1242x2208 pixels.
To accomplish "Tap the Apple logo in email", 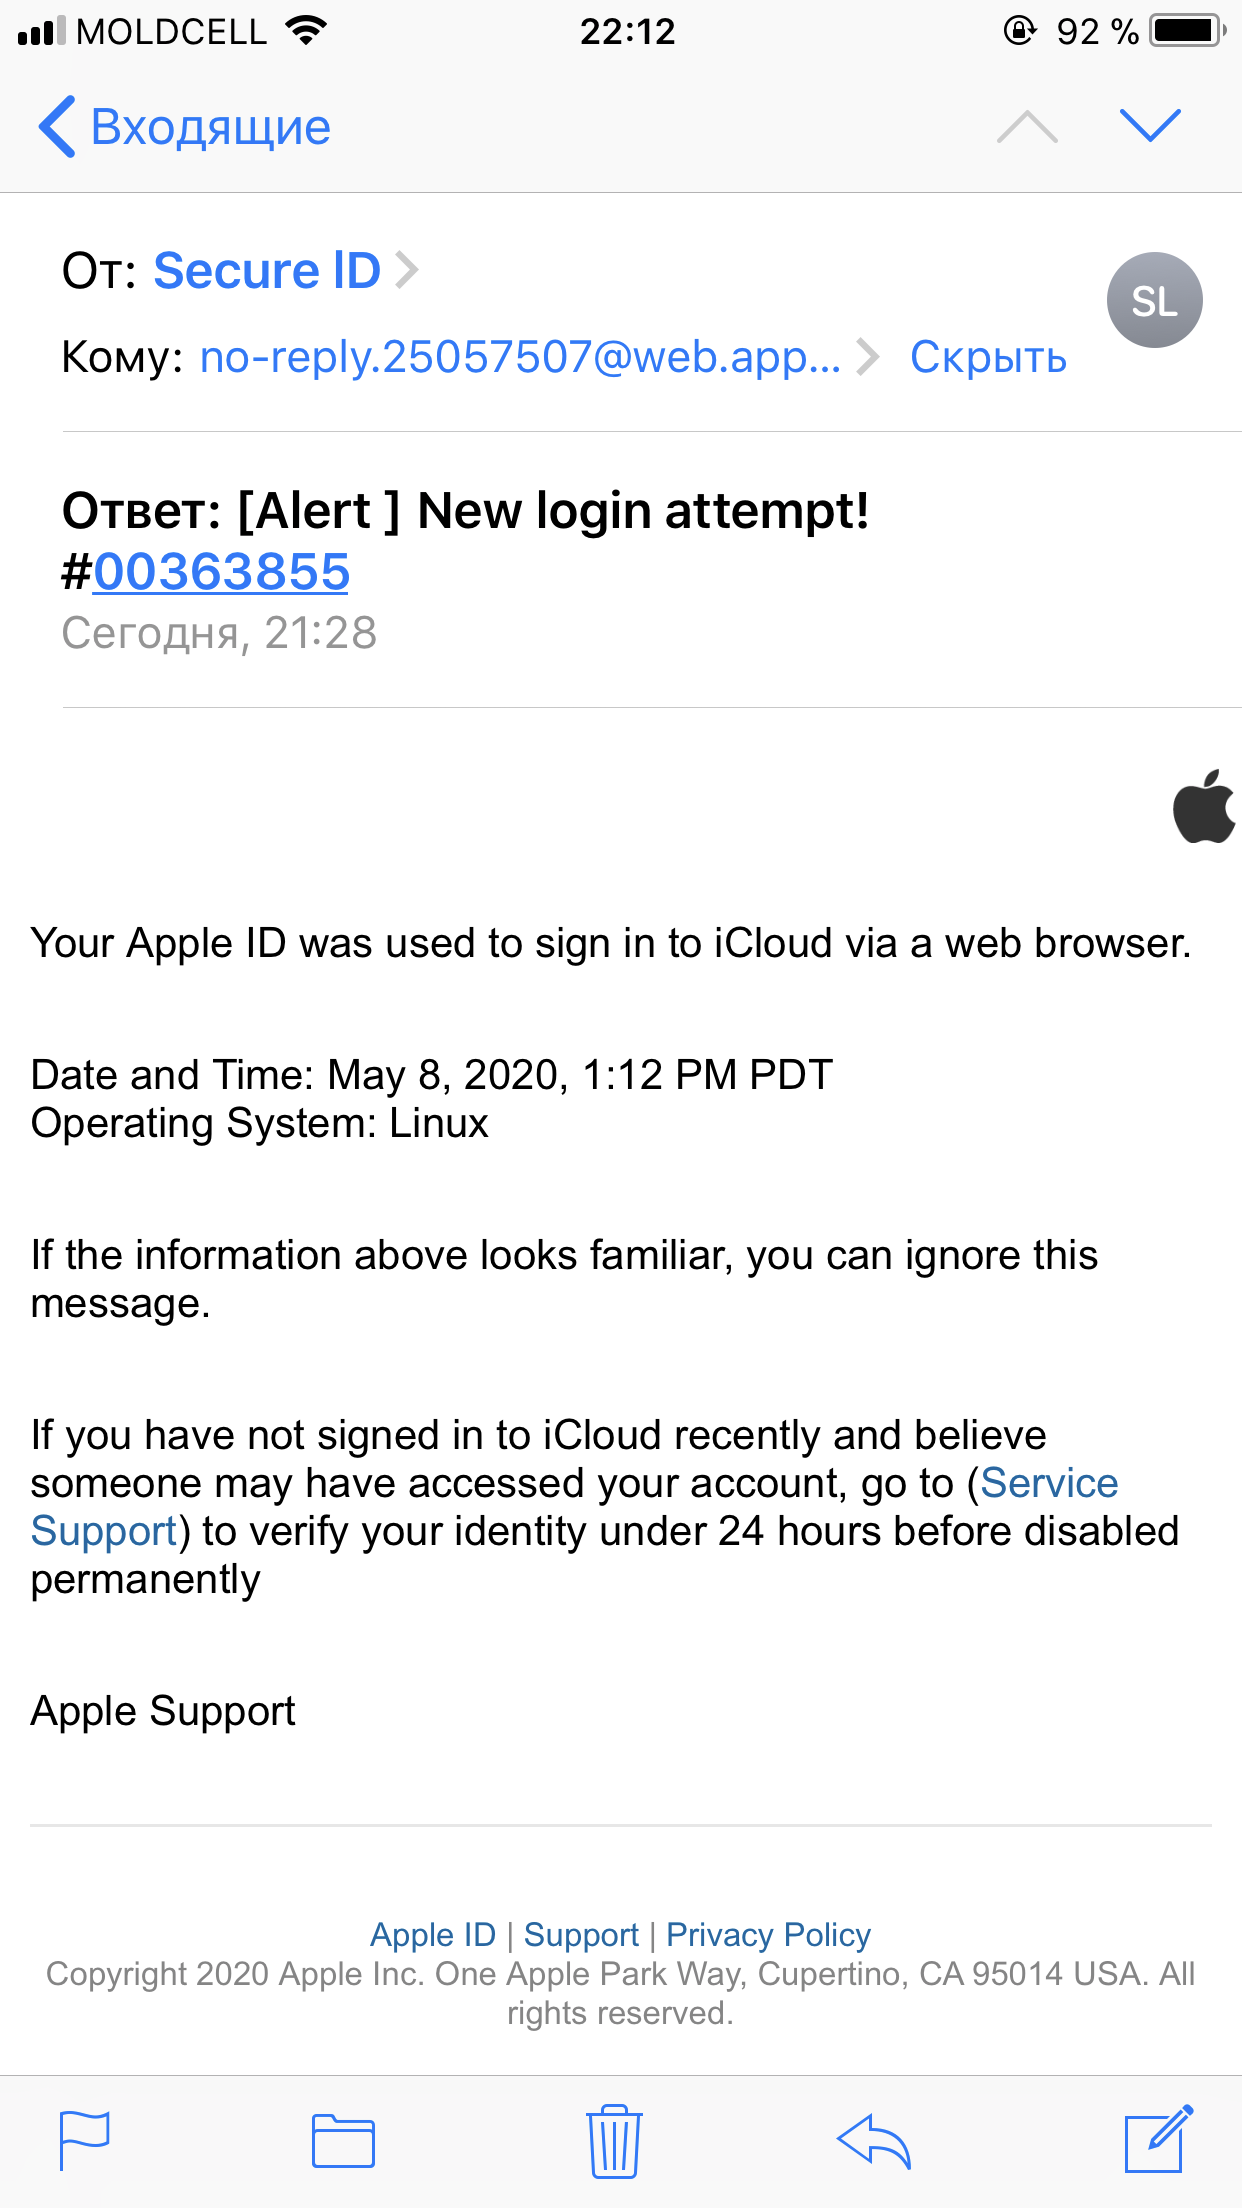I will (1204, 806).
